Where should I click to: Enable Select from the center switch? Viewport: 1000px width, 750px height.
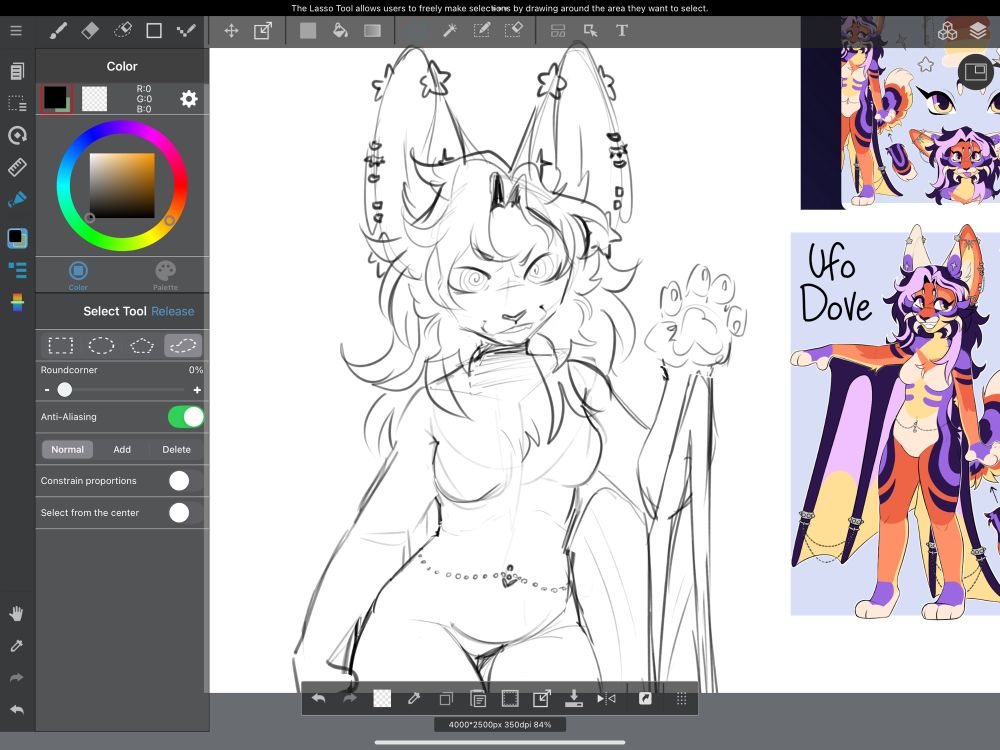(x=186, y=513)
